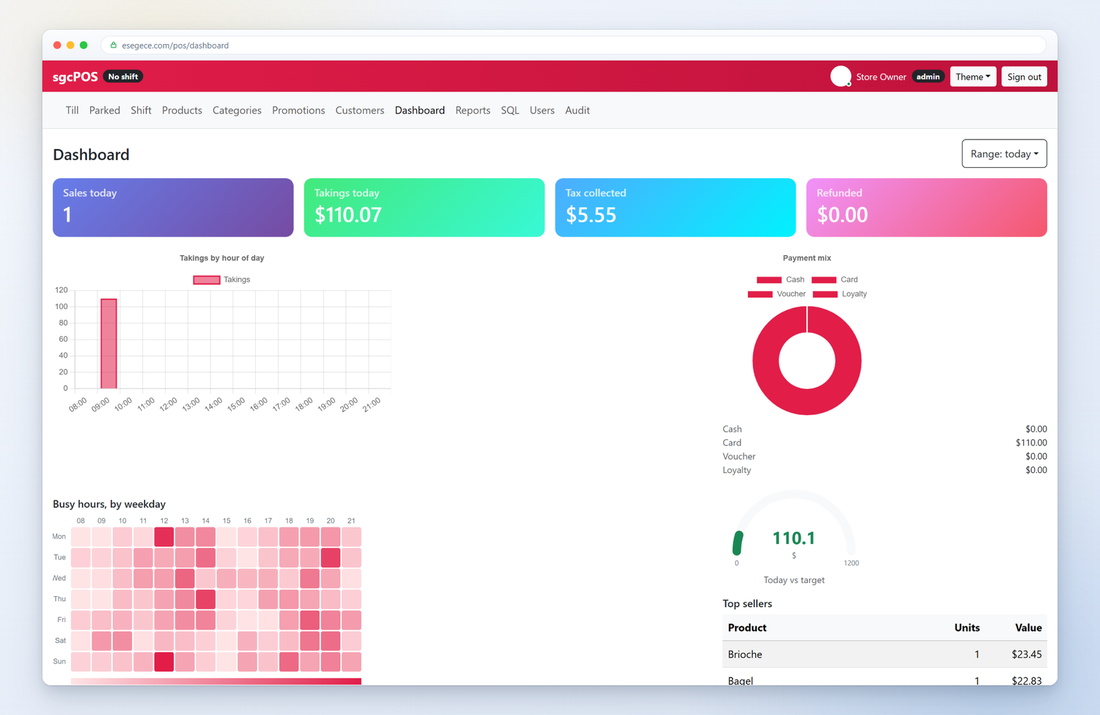This screenshot has width=1100, height=715.
Task: Click the Product column header
Action: click(x=747, y=627)
